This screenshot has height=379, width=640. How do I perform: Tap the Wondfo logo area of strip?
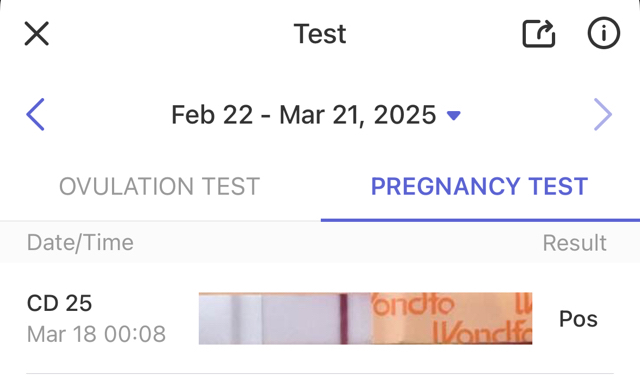452,319
